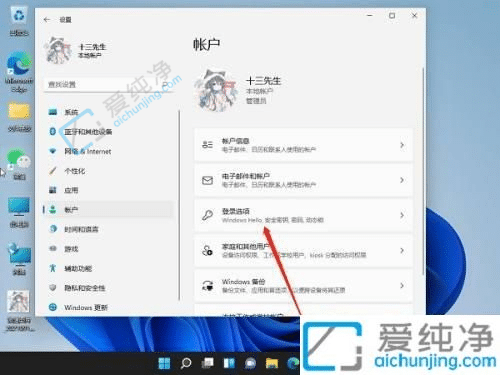Select WeChat desktop shortcut
500x375 pixels.
pyautogui.click(x=19, y=164)
